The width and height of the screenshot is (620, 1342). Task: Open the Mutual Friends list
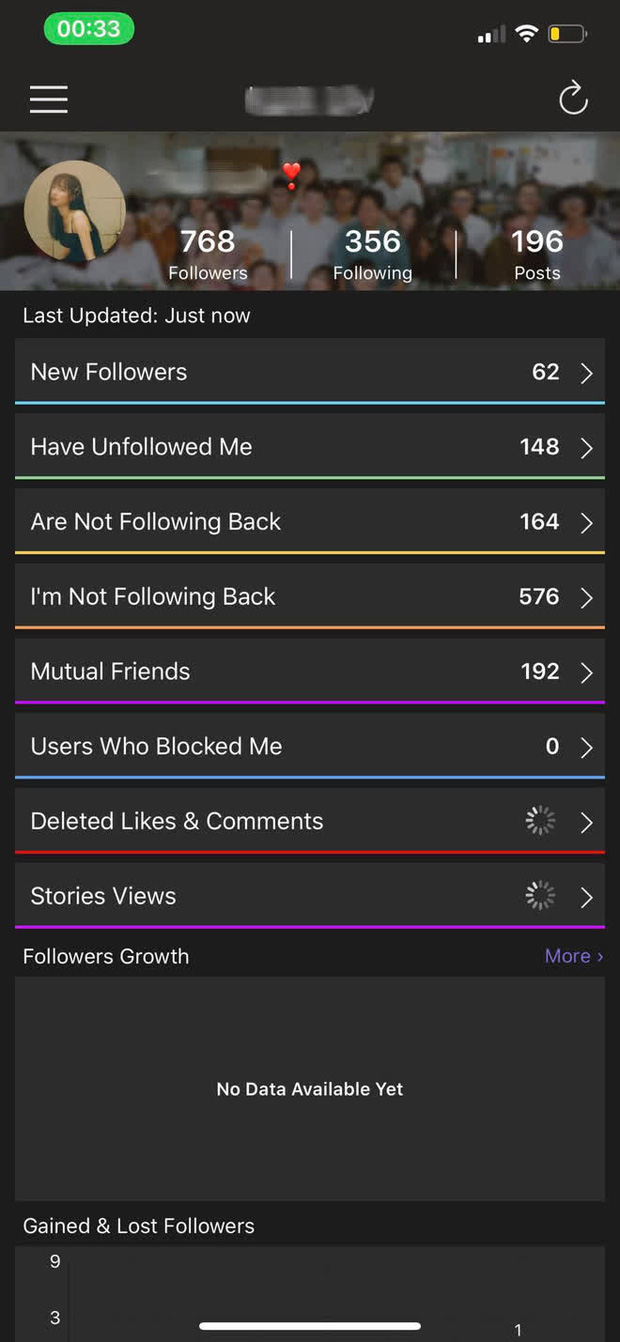coord(310,672)
